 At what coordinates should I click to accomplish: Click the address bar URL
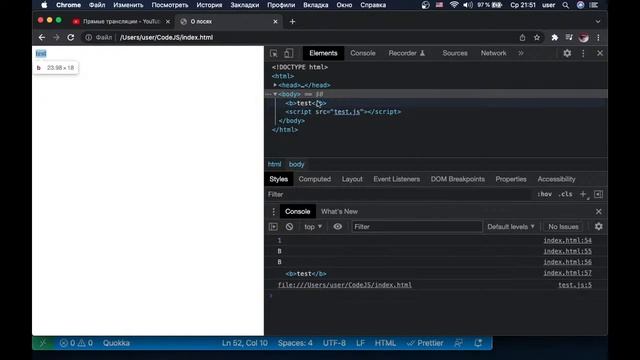pyautogui.click(x=167, y=38)
